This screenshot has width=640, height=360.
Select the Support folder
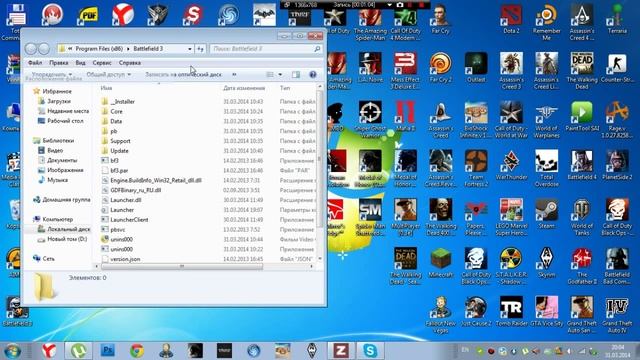coord(120,141)
